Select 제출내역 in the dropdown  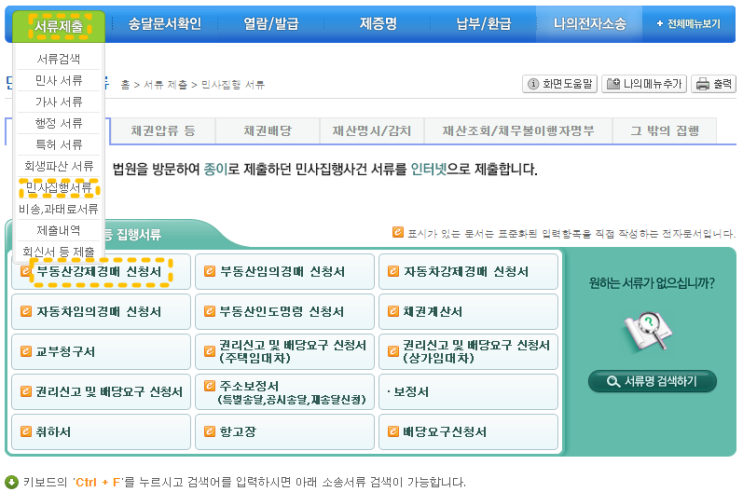click(59, 230)
